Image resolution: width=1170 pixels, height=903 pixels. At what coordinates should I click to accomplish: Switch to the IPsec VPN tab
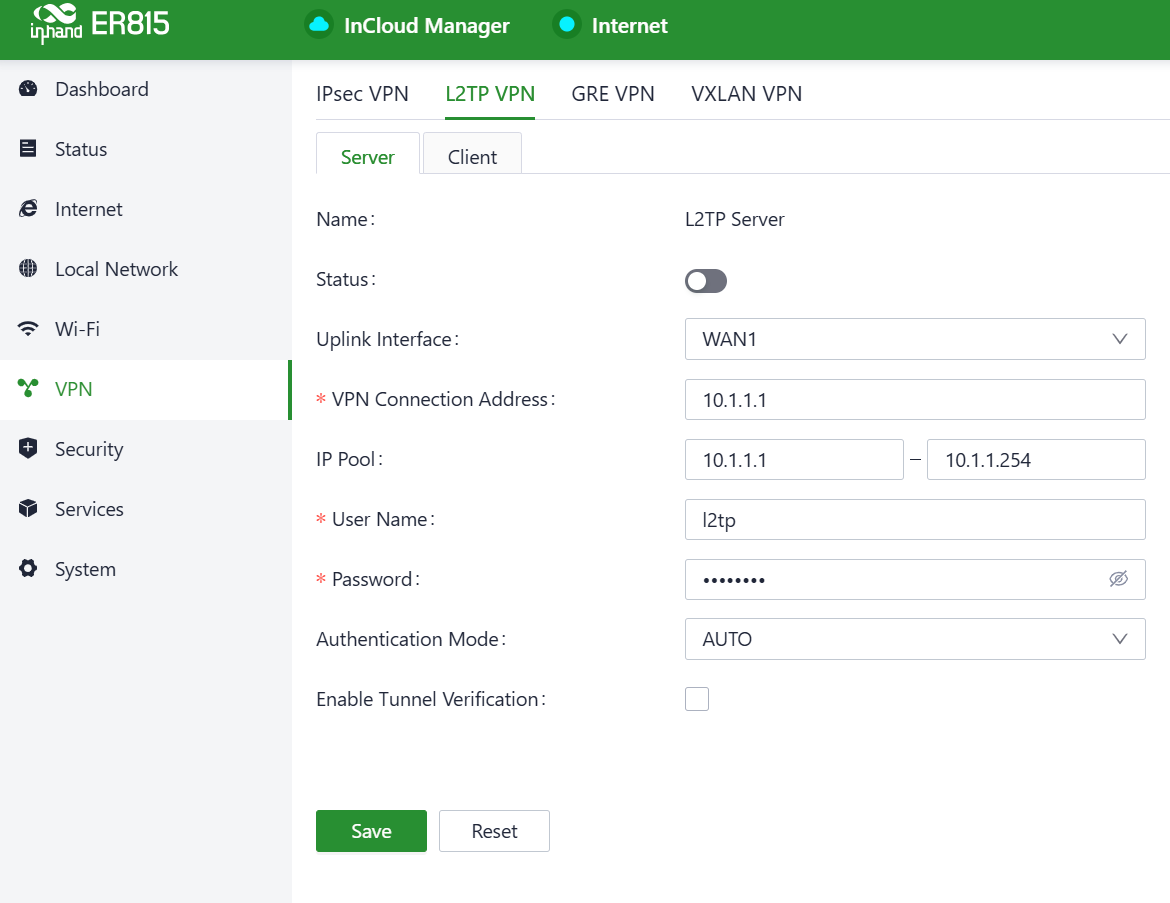(362, 94)
